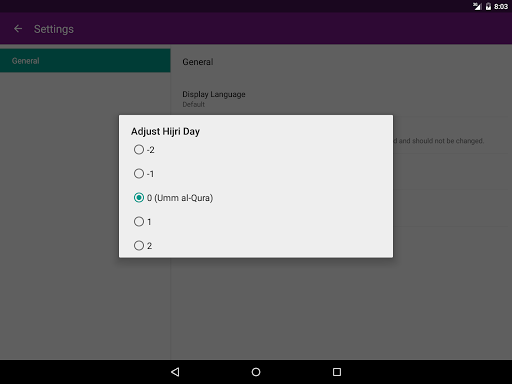Tap the Settings title text
The width and height of the screenshot is (512, 384).
click(54, 29)
